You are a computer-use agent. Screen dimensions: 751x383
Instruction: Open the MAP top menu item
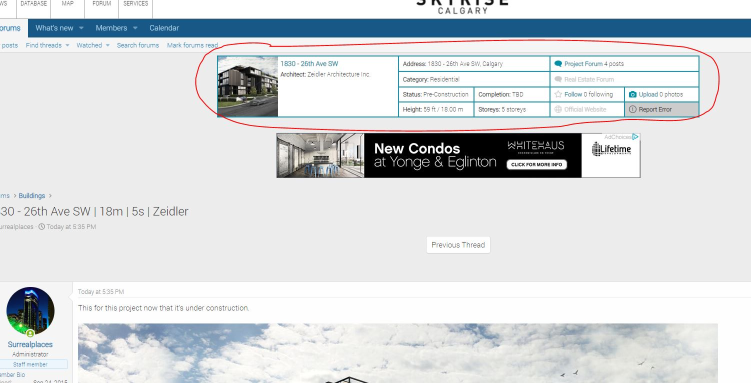[68, 3]
